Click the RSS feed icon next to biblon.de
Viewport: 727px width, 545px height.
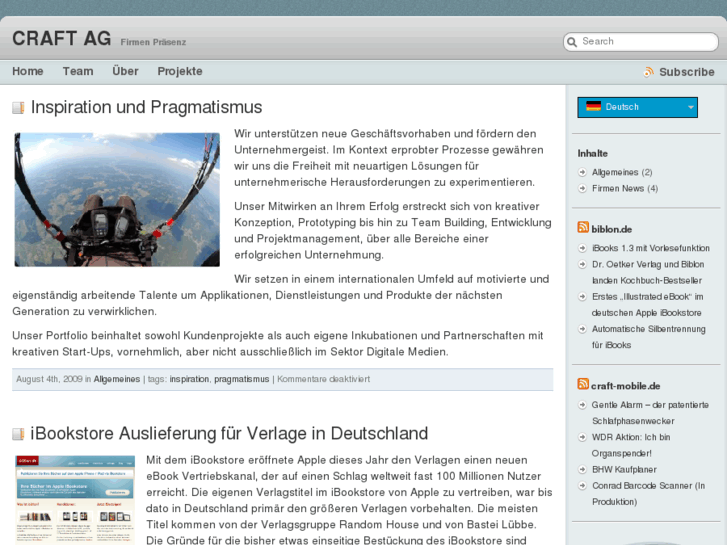coord(583,227)
